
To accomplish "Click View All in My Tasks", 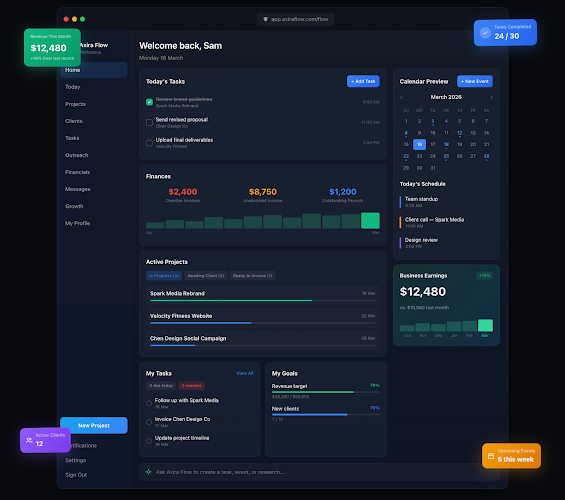I will click(245, 373).
